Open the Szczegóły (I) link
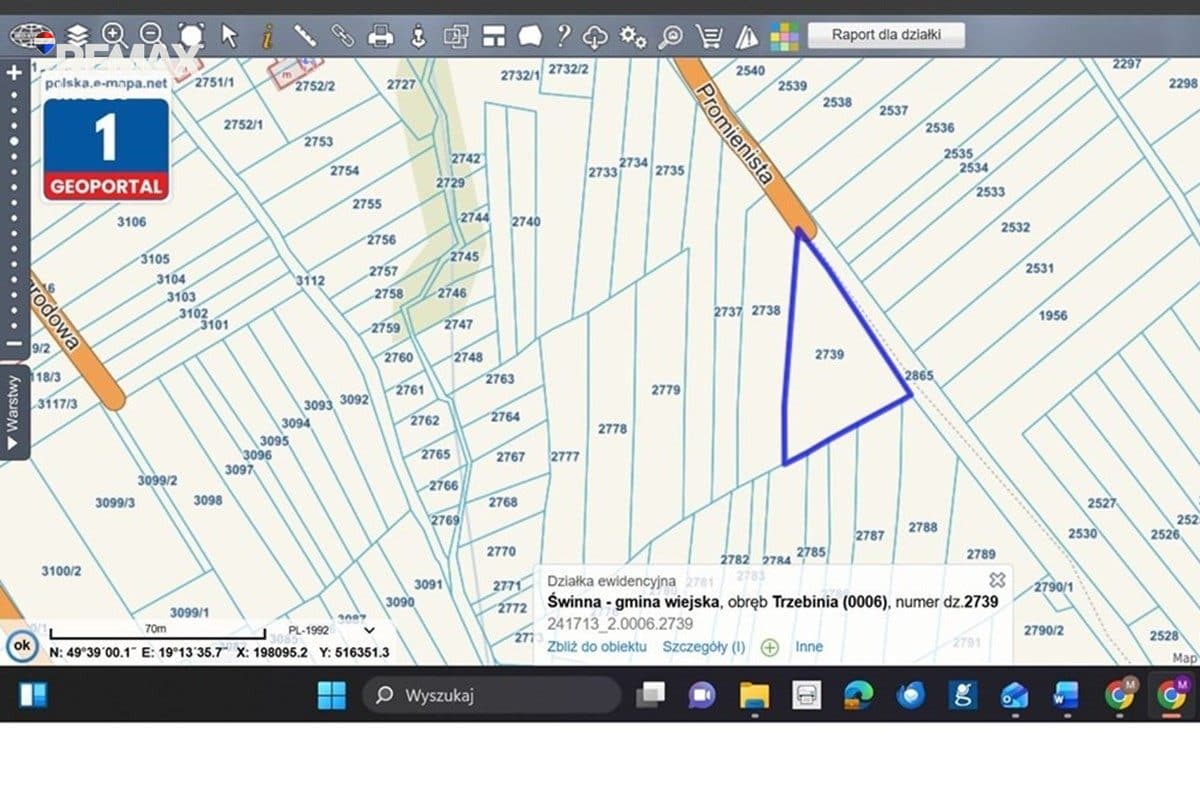The height and width of the screenshot is (800, 1200). pos(704,646)
